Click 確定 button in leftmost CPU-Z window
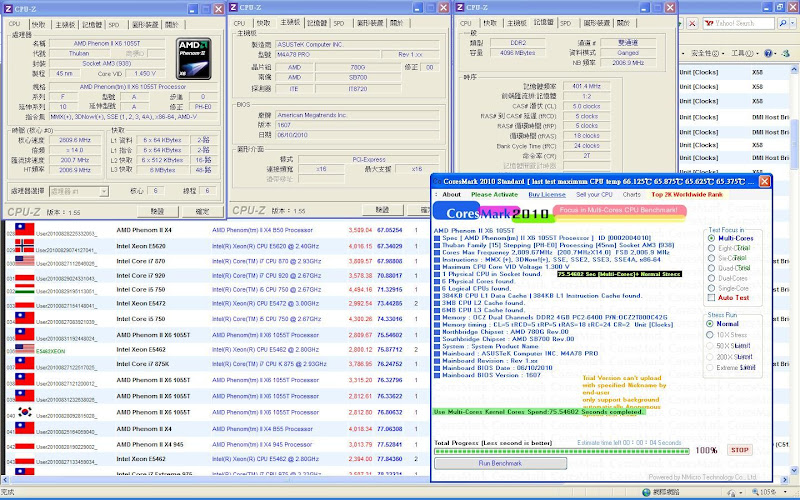The image size is (800, 500). 202,211
